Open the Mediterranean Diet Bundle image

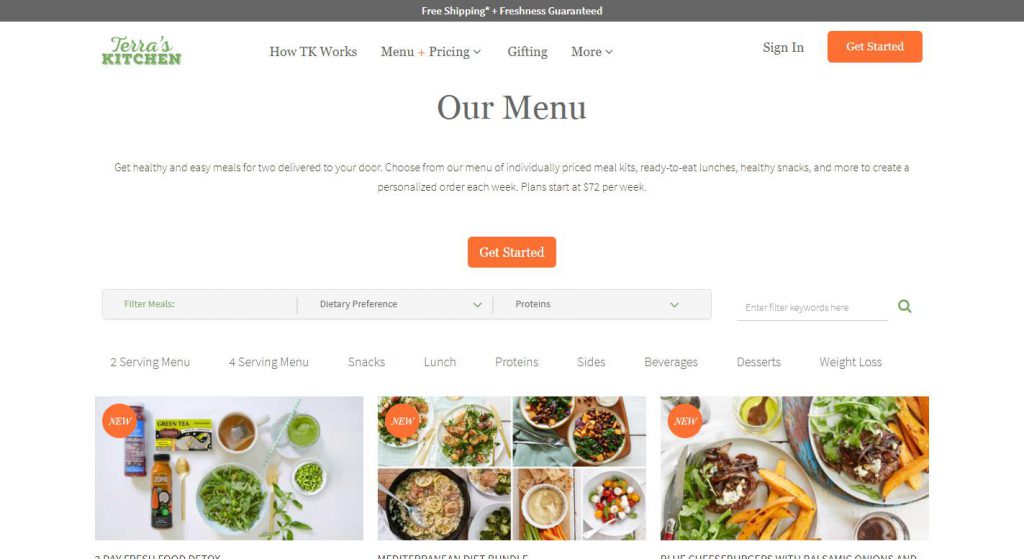pos(511,468)
